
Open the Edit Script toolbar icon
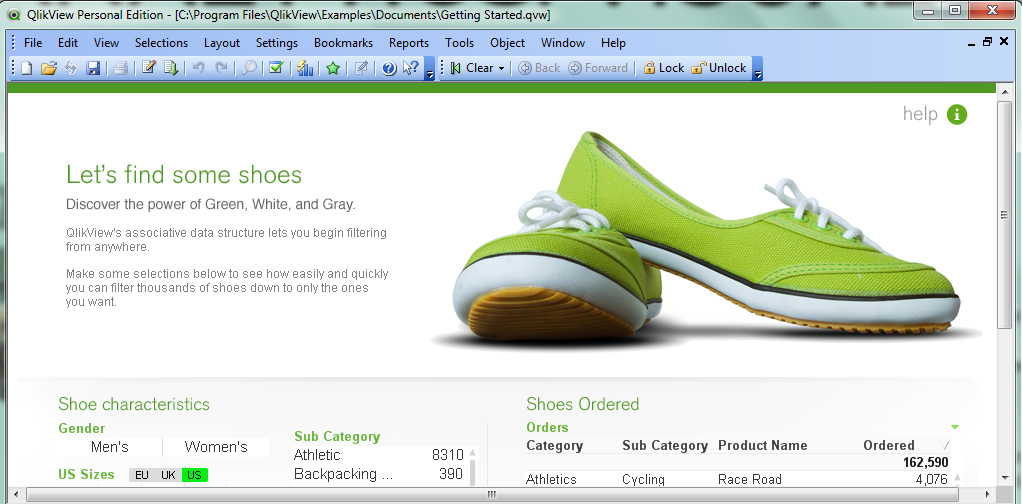149,67
